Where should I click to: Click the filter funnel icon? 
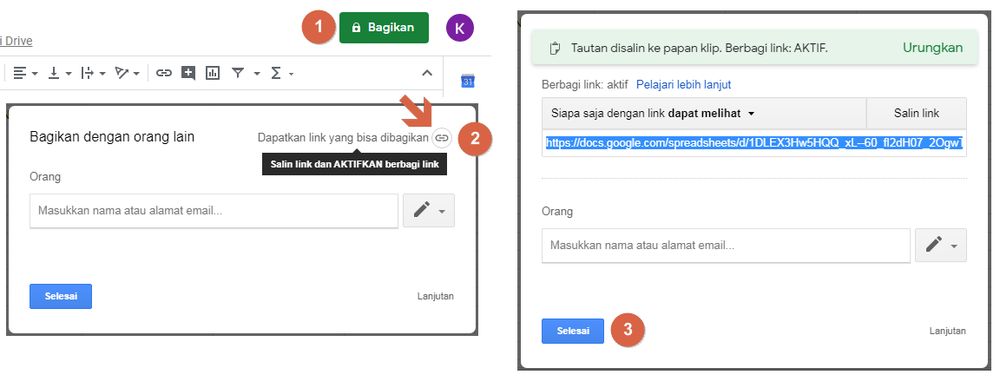coord(238,73)
